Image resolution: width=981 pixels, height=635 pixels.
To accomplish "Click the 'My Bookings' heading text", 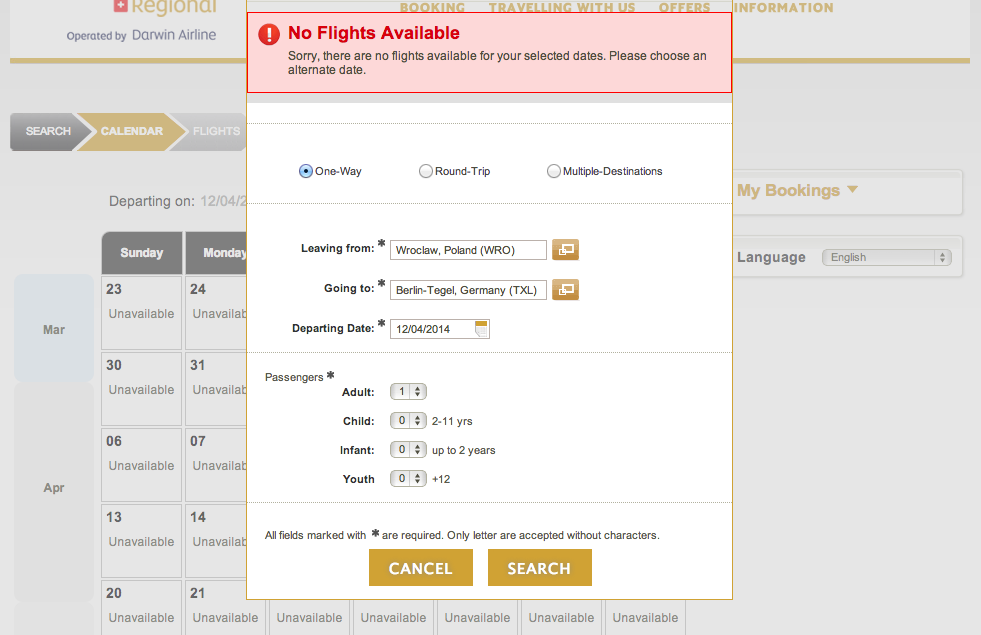I will [x=788, y=190].
